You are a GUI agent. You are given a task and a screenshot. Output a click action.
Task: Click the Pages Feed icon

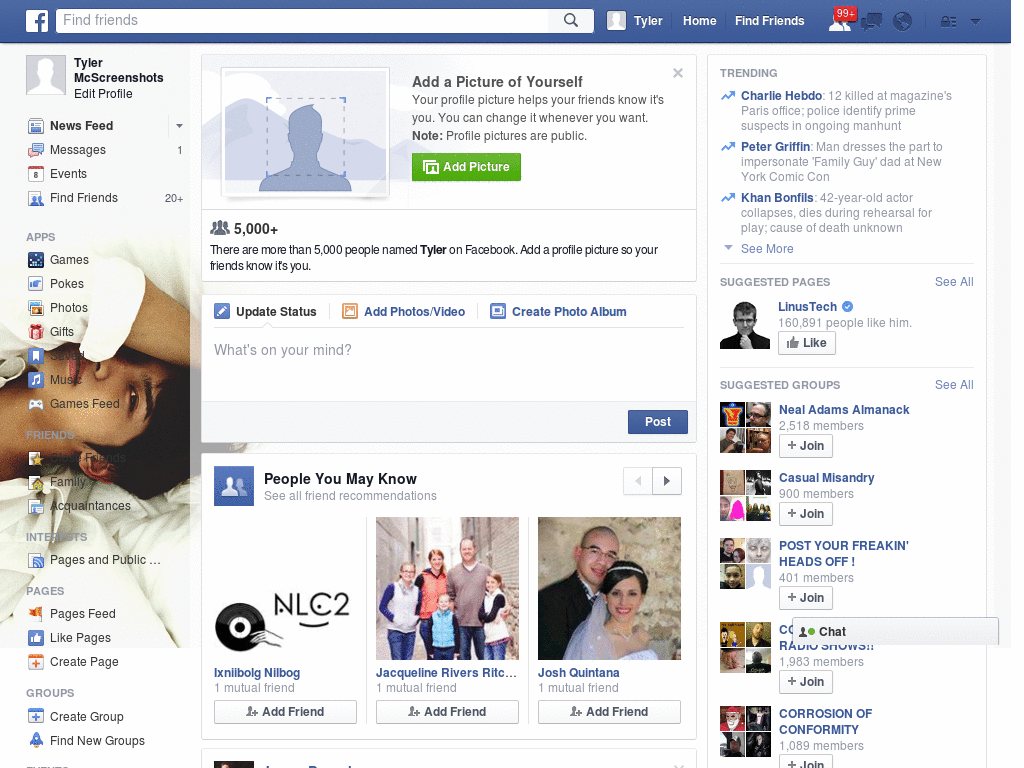point(36,614)
